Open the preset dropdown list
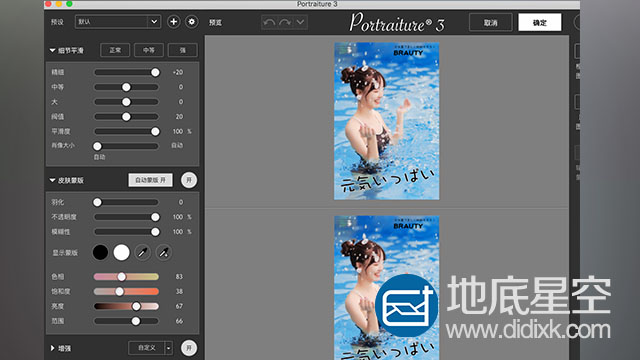 click(x=118, y=22)
